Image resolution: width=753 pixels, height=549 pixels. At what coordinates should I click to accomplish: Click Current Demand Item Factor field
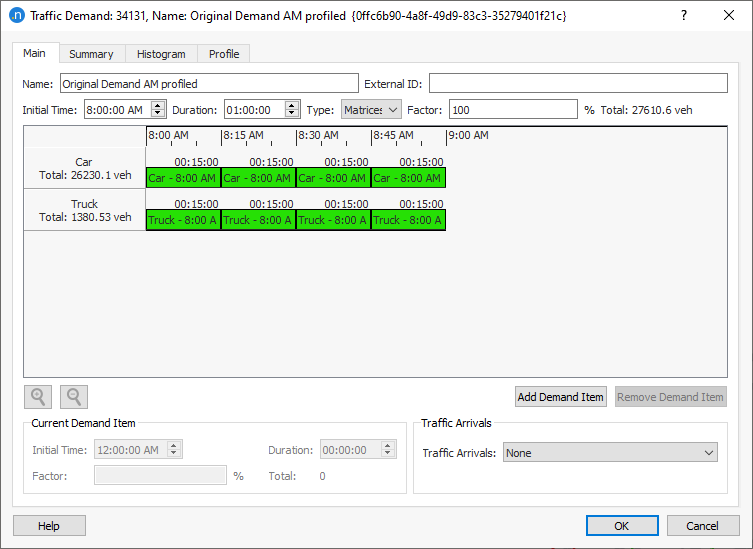(x=160, y=476)
